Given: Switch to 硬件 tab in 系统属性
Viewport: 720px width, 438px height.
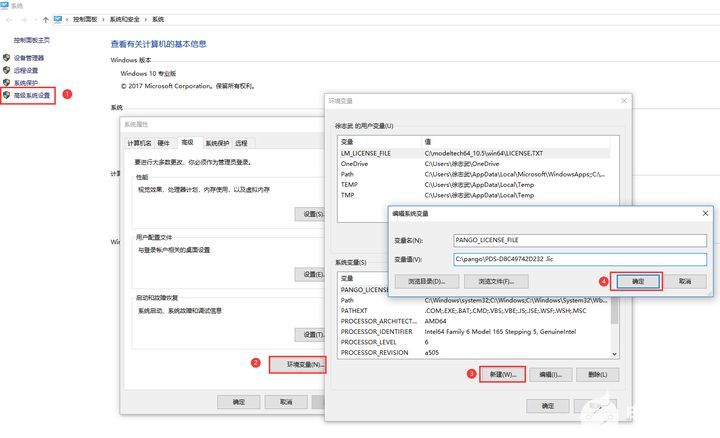Looking at the screenshot, I should point(163,143).
